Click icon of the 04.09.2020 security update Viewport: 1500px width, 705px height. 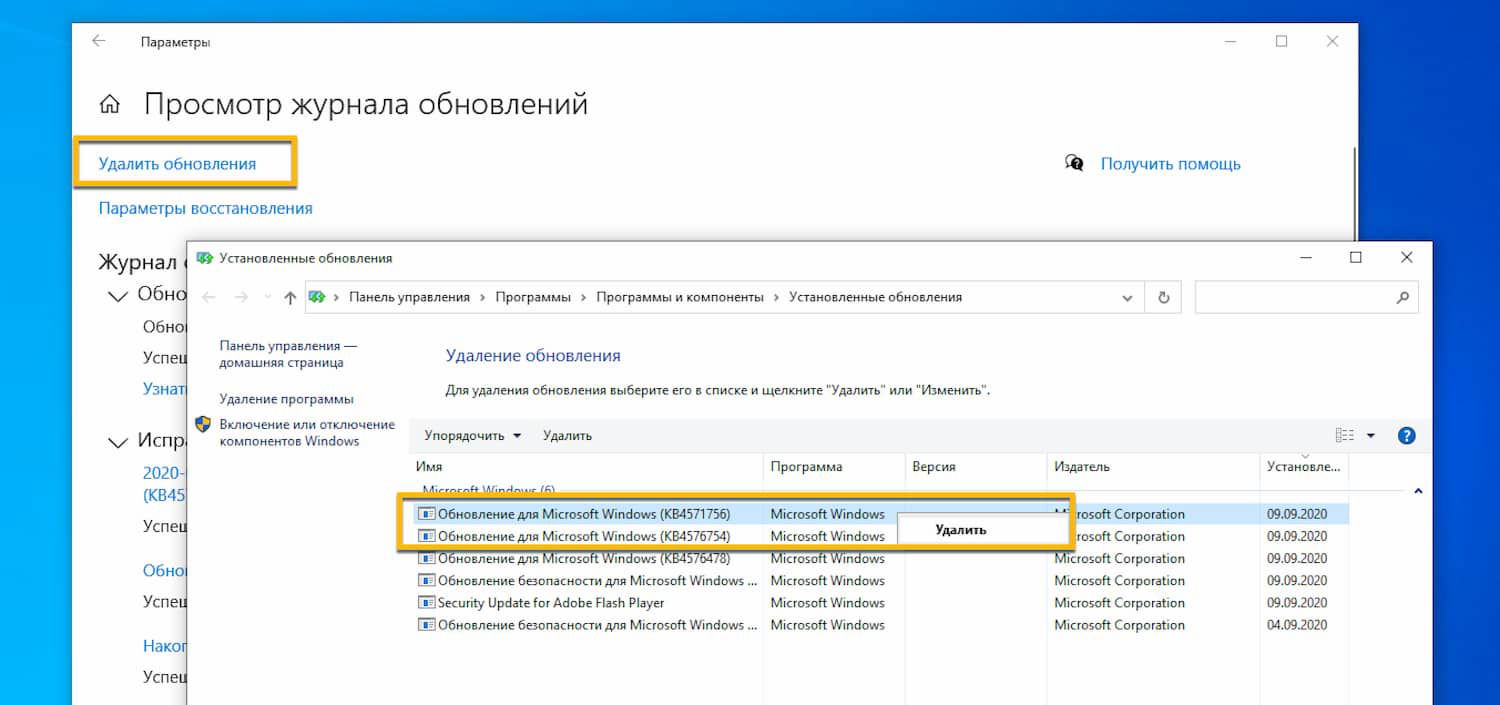427,624
